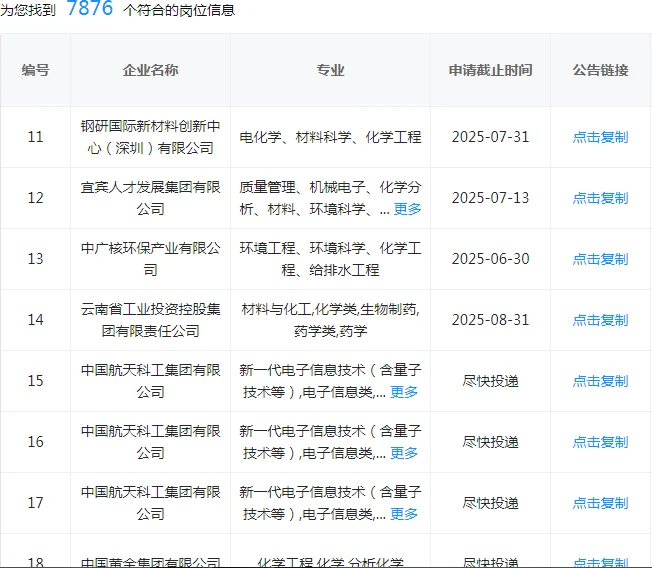This screenshot has height=568, width=652.
Task: Select the 申请截止时间 column header
Action: coord(490,70)
